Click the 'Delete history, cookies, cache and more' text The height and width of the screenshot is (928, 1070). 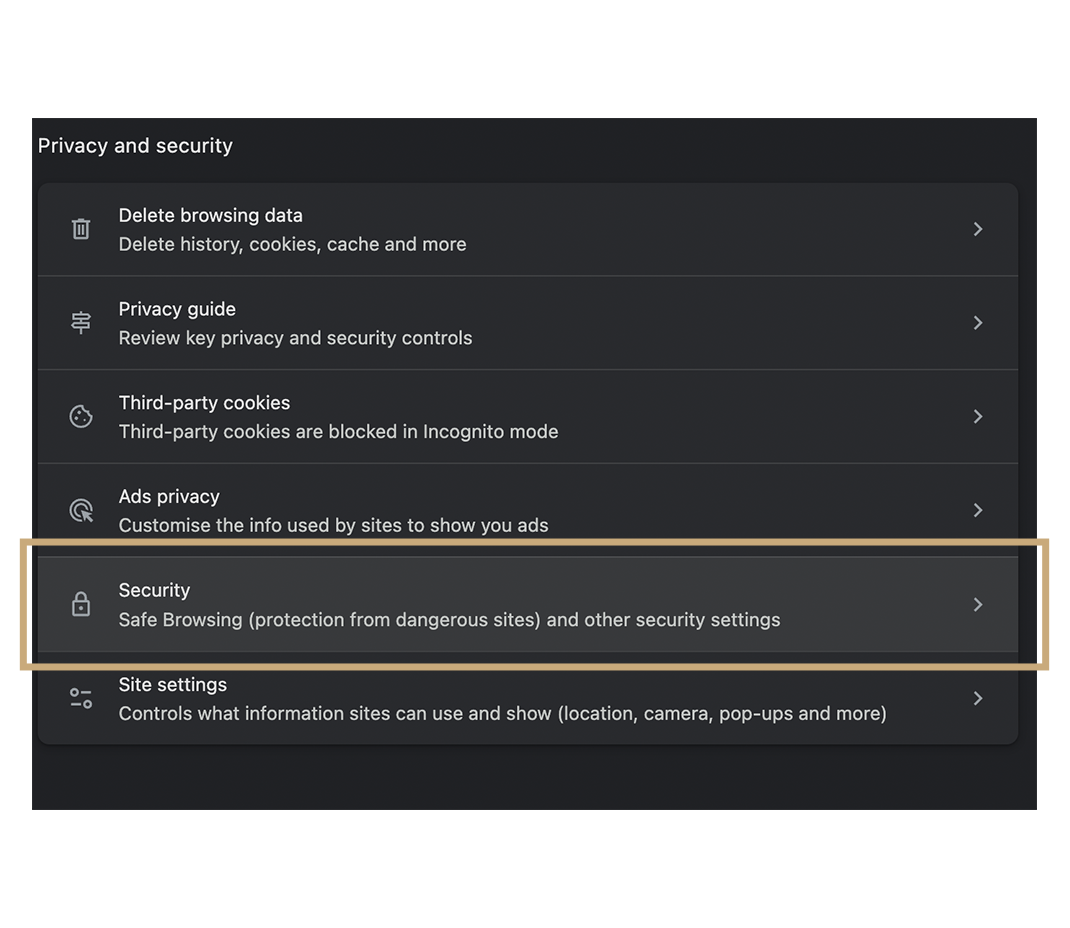click(292, 245)
